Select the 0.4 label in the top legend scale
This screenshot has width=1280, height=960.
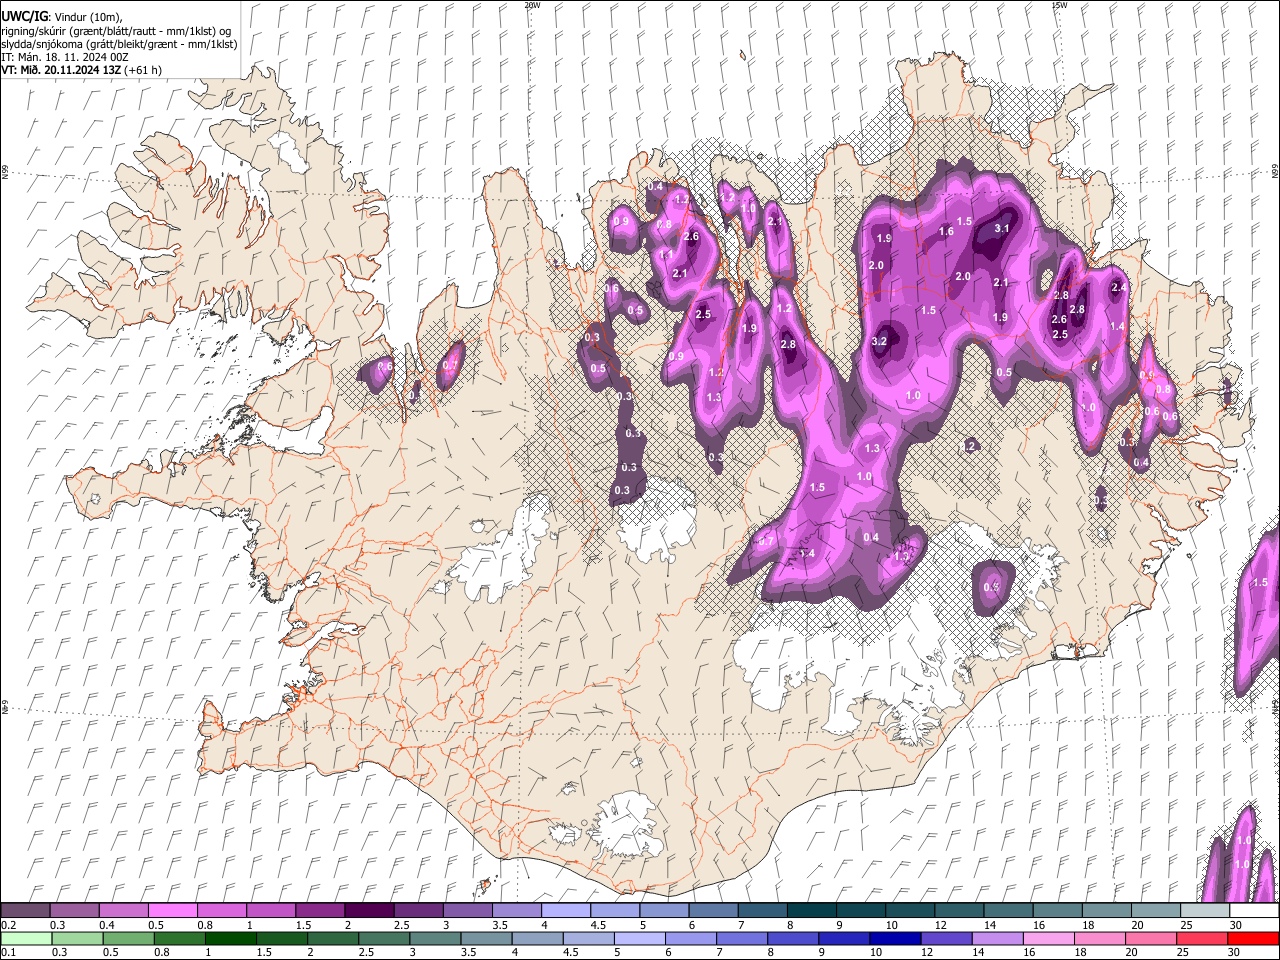(106, 925)
